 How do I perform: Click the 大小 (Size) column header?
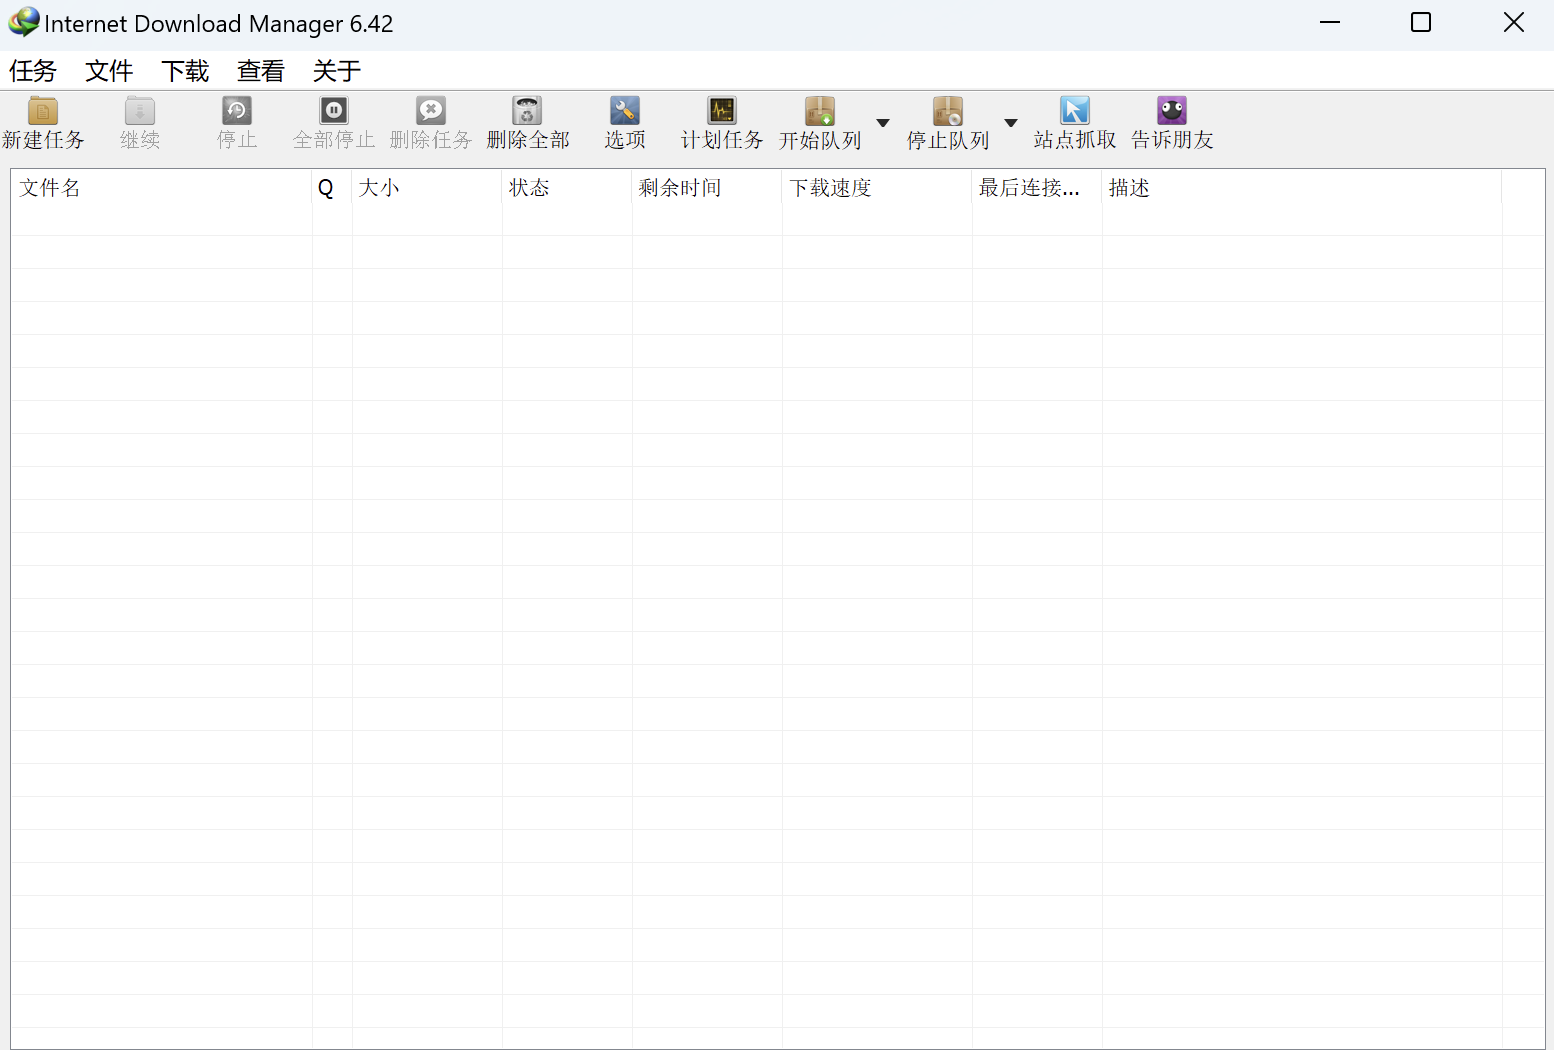tap(426, 188)
